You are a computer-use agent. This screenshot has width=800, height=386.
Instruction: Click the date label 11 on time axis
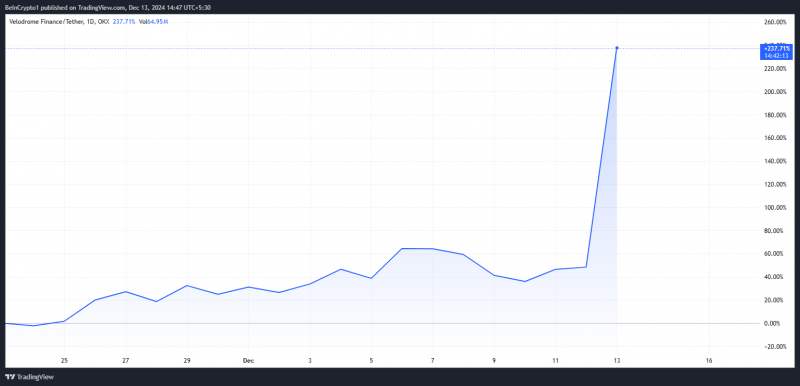(556, 361)
